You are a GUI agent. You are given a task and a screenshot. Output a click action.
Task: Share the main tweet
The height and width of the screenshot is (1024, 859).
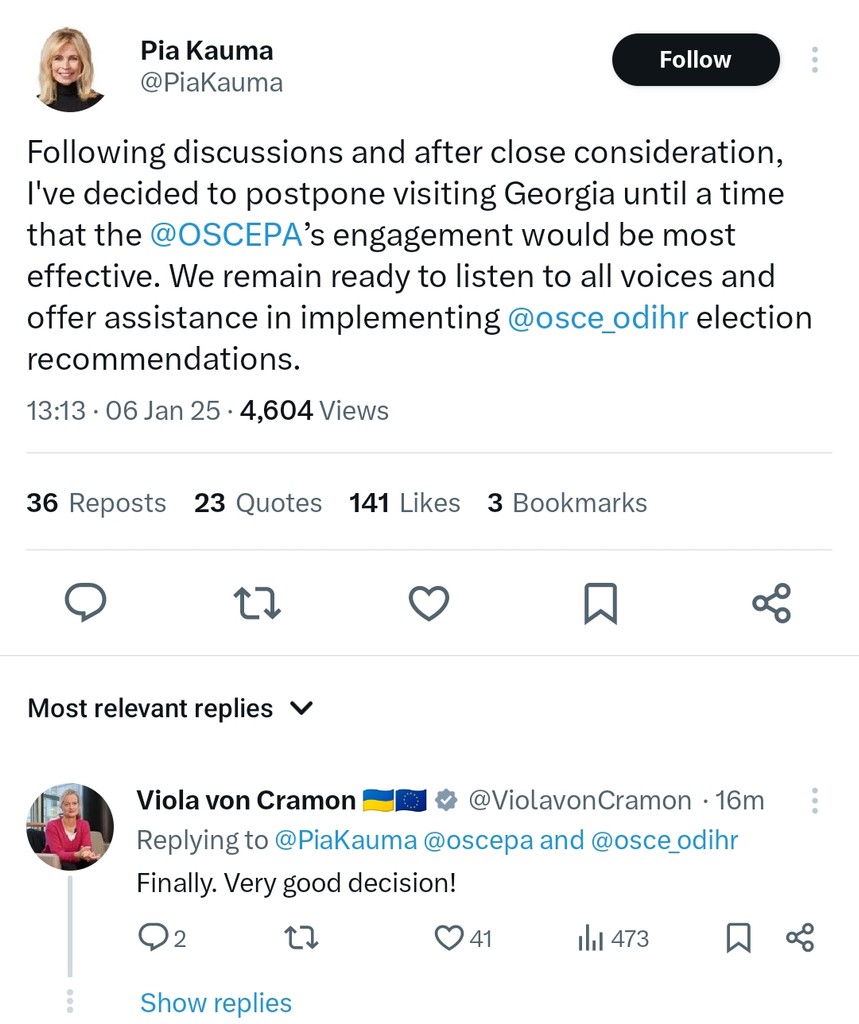point(771,603)
